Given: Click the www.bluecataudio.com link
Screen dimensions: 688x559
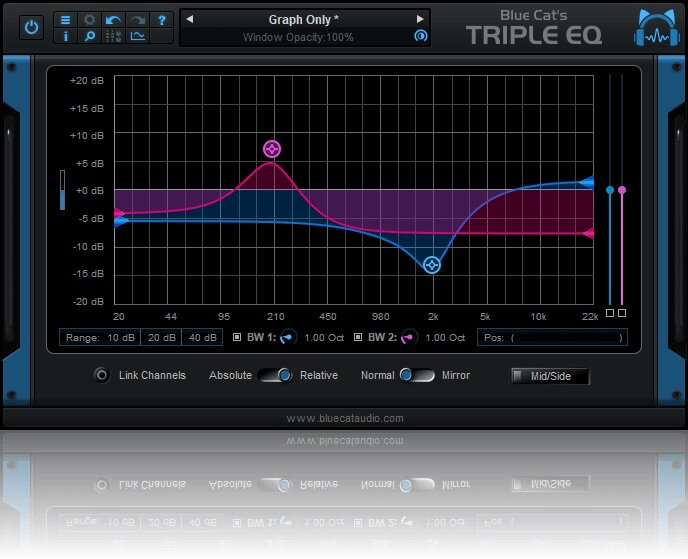Looking at the screenshot, I should (345, 419).
